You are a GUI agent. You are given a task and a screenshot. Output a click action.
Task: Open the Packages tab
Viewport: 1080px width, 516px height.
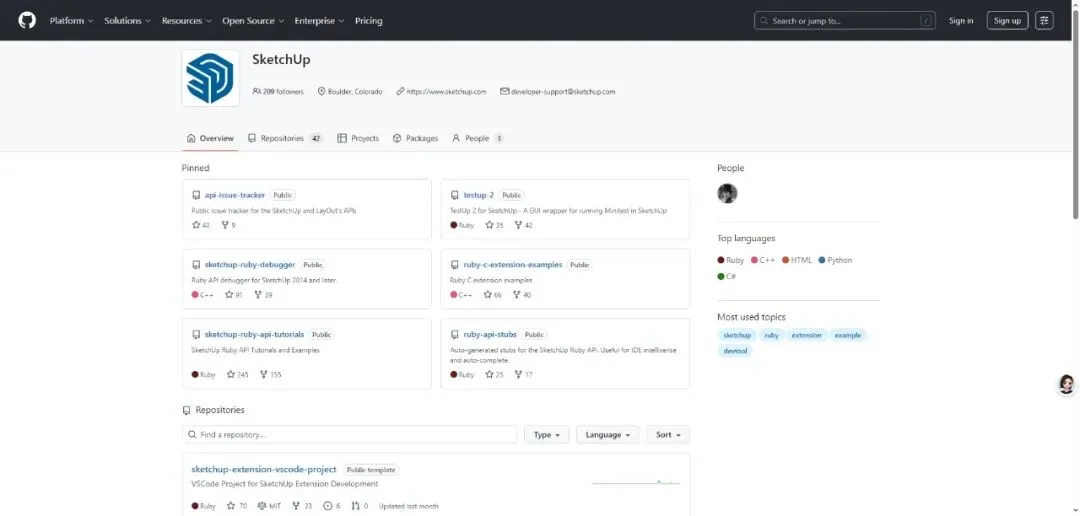click(415, 138)
